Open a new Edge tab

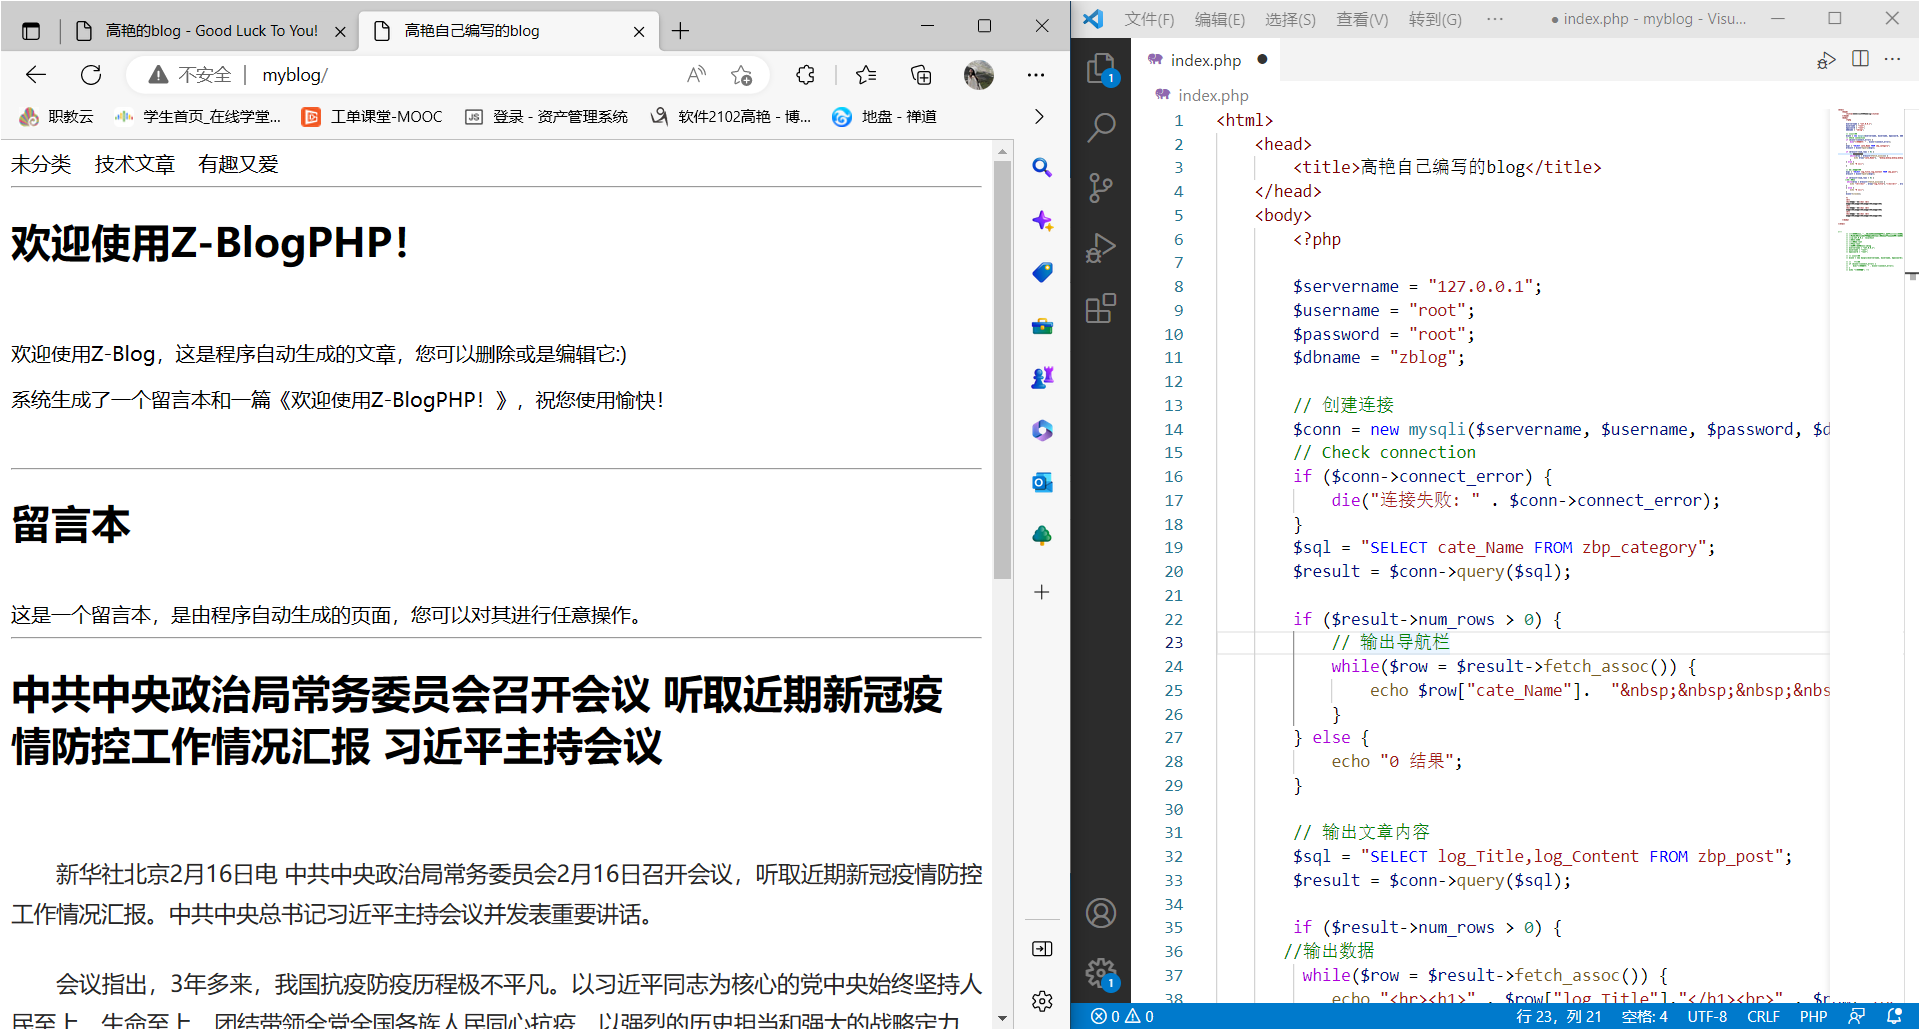[680, 31]
